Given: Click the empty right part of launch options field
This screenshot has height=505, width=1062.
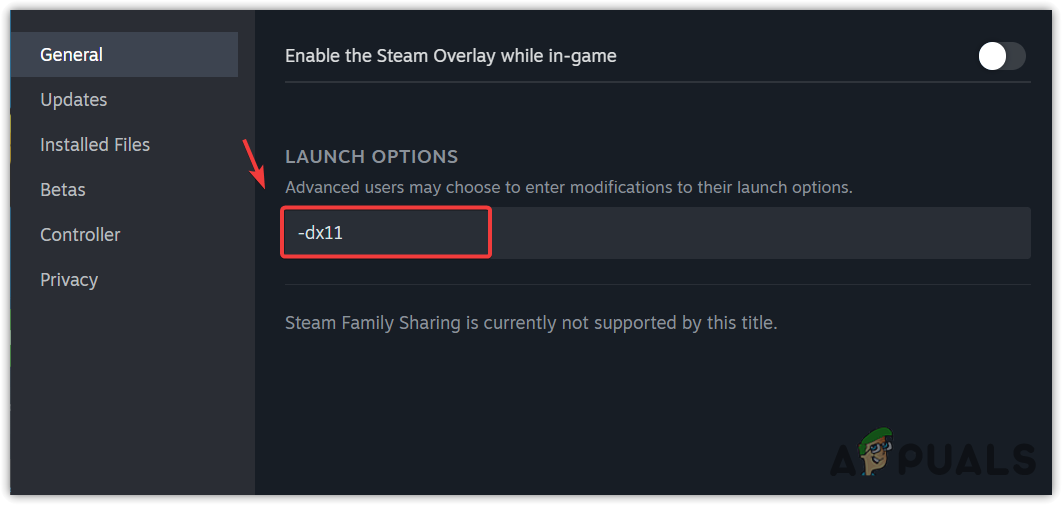Looking at the screenshot, I should (x=760, y=233).
